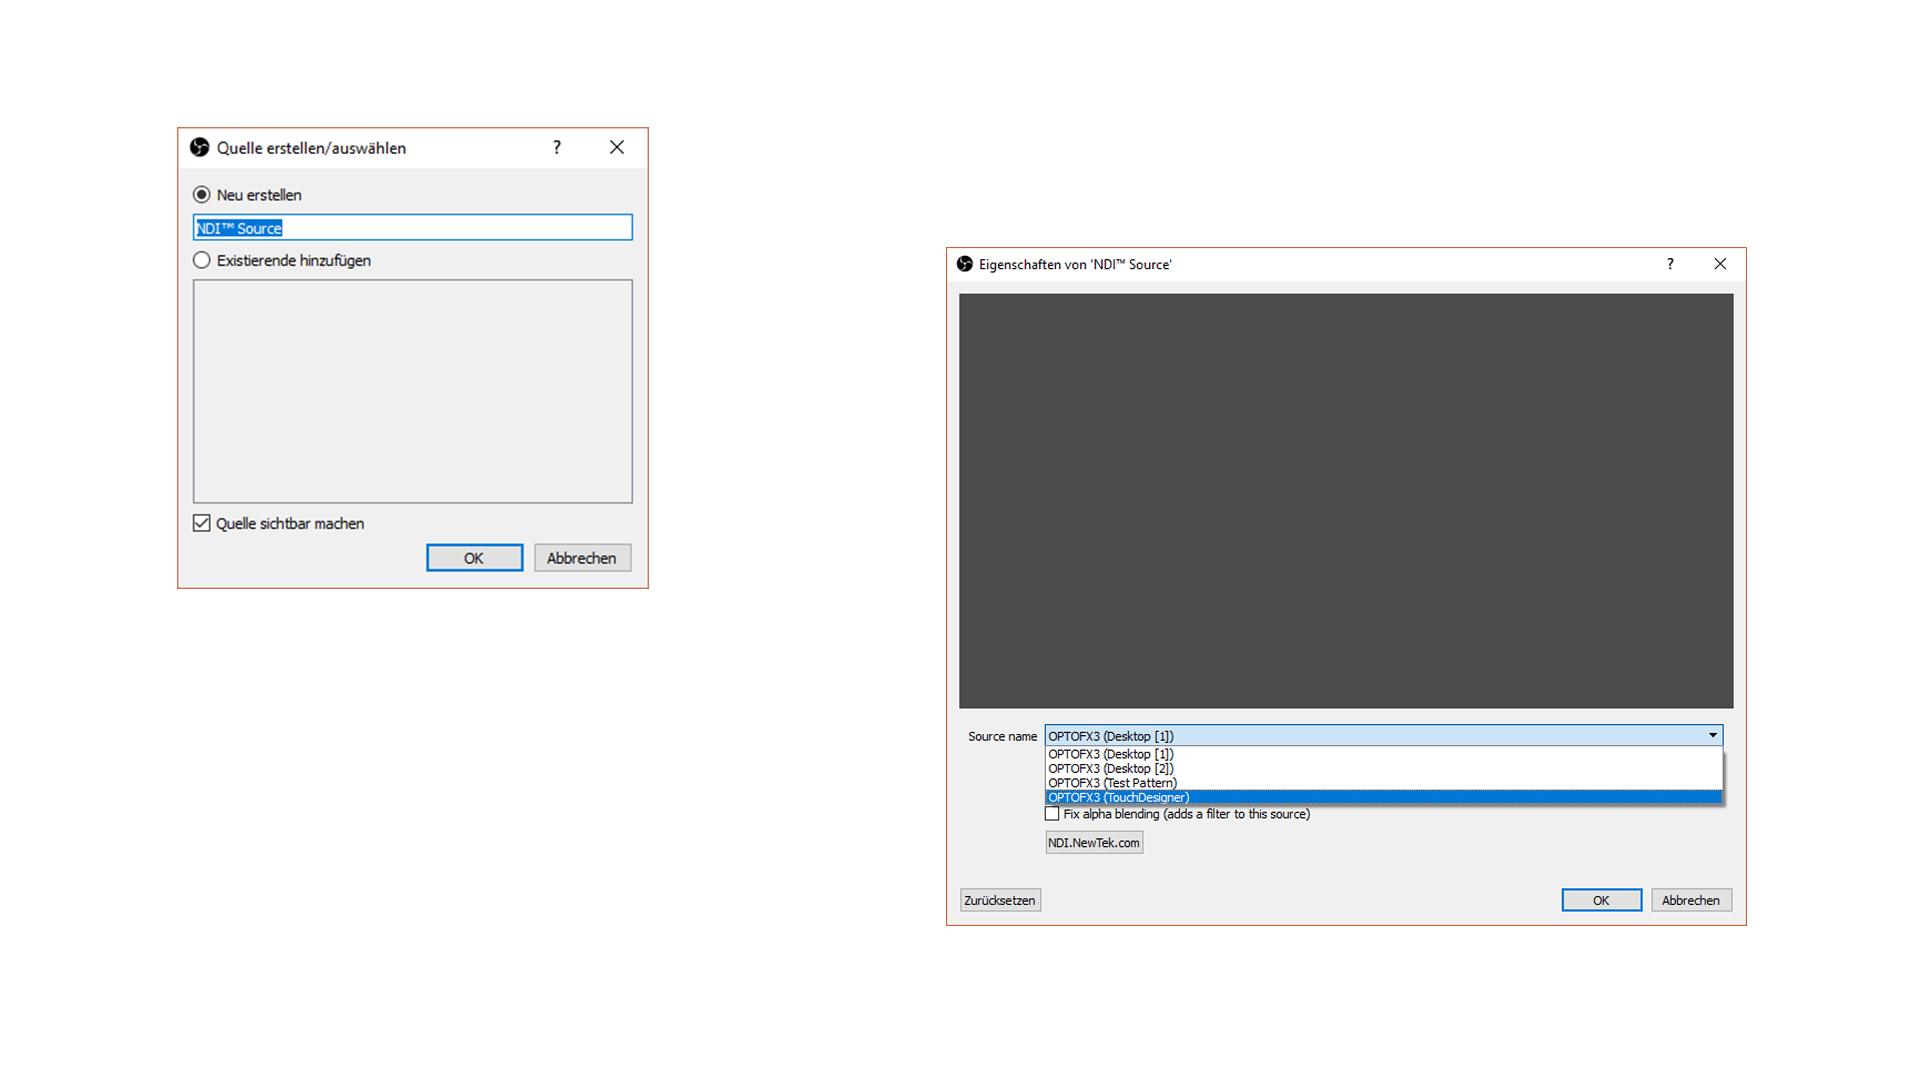The width and height of the screenshot is (1920, 1080).
Task: Click the NDI Source name input field
Action: (413, 228)
